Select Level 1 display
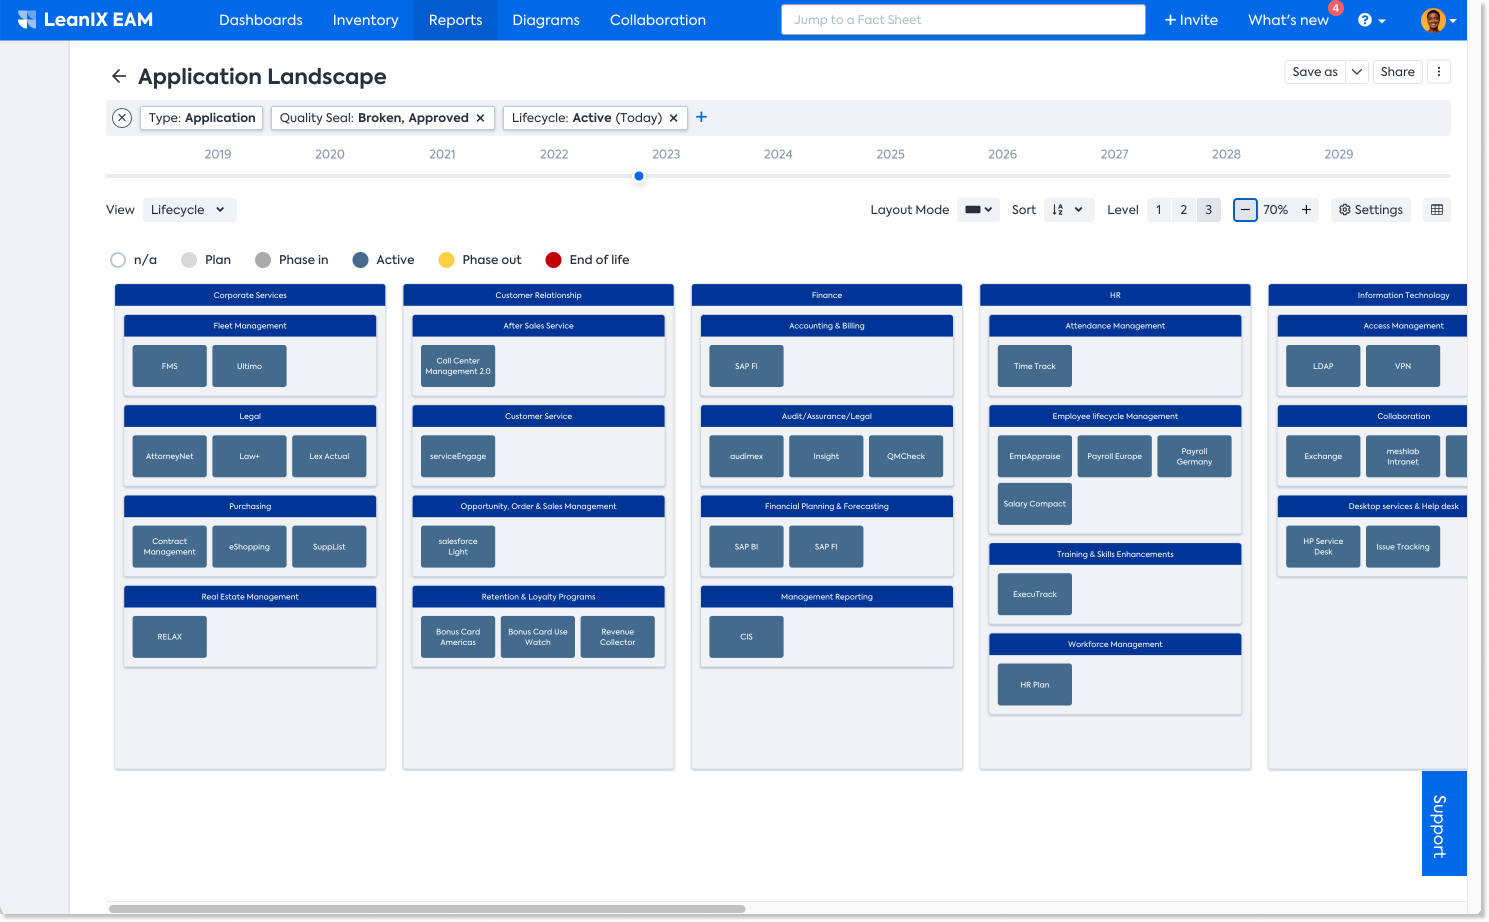 pyautogui.click(x=1159, y=210)
